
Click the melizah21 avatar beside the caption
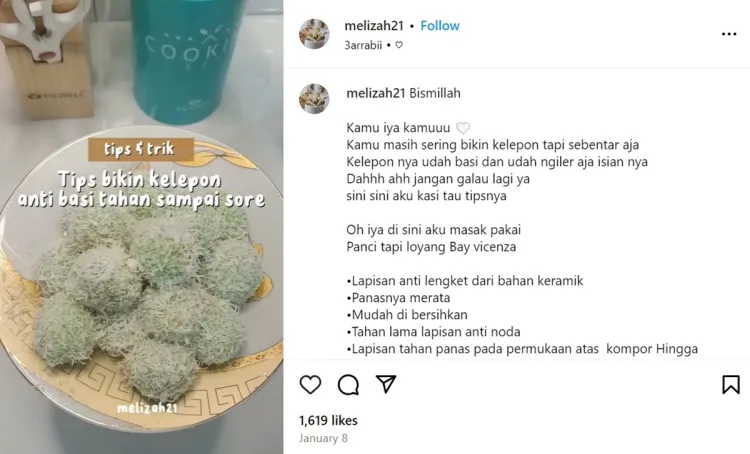coord(314,99)
